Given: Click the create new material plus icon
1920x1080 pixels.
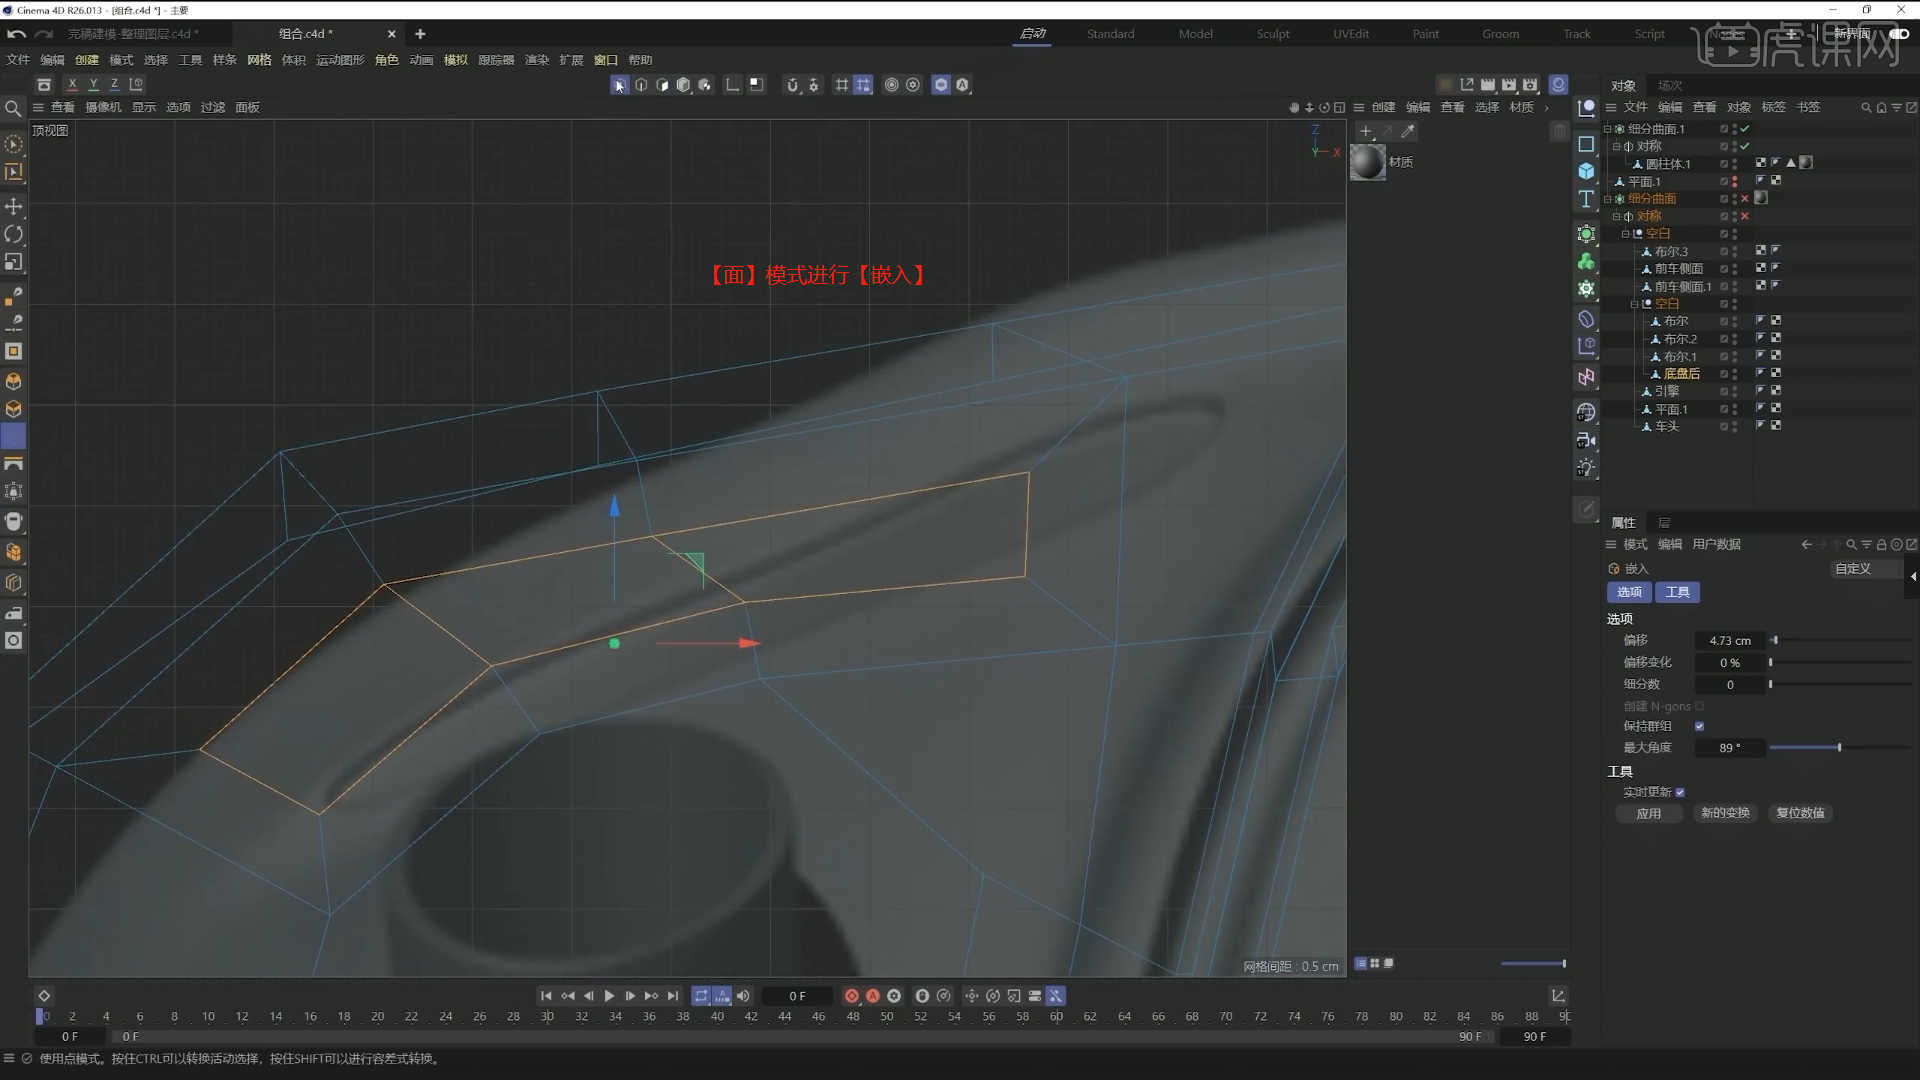Looking at the screenshot, I should pos(1366,131).
